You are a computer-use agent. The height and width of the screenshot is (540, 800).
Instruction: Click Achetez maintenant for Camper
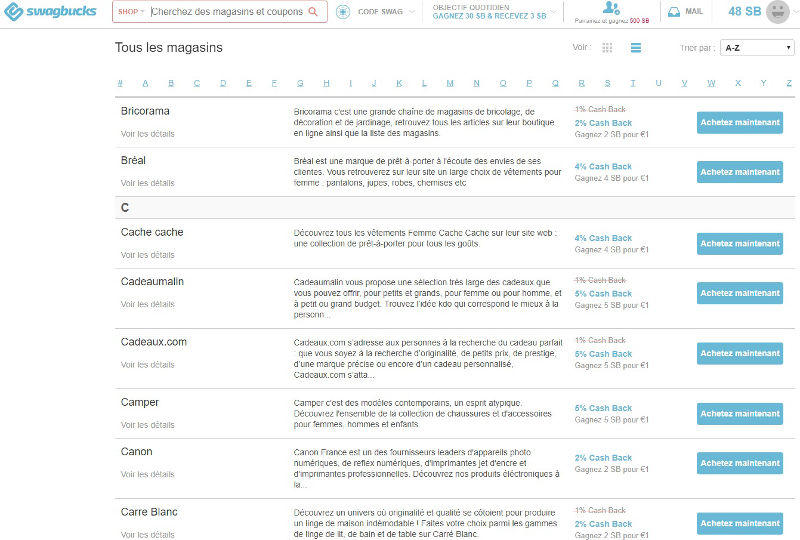(740, 413)
